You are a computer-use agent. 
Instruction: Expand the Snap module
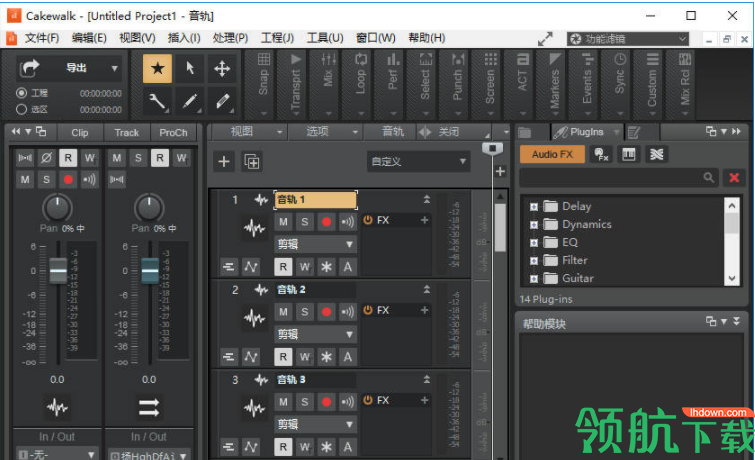[x=263, y=85]
